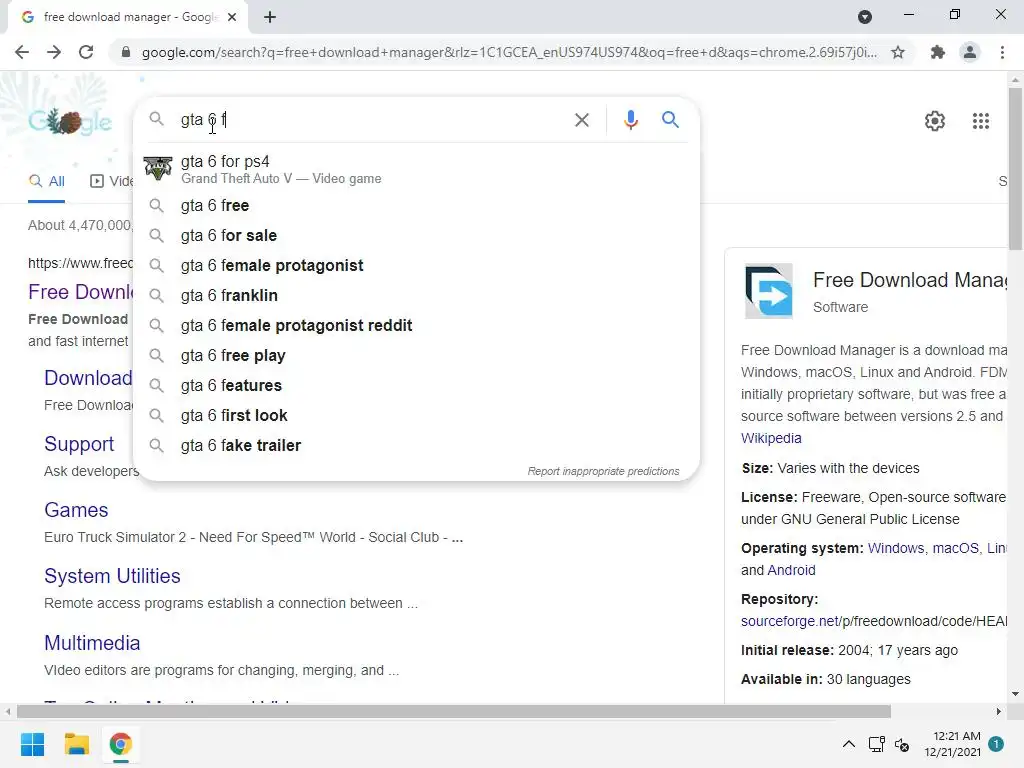Open network status tray icon
This screenshot has height=768, width=1024.
(x=876, y=744)
